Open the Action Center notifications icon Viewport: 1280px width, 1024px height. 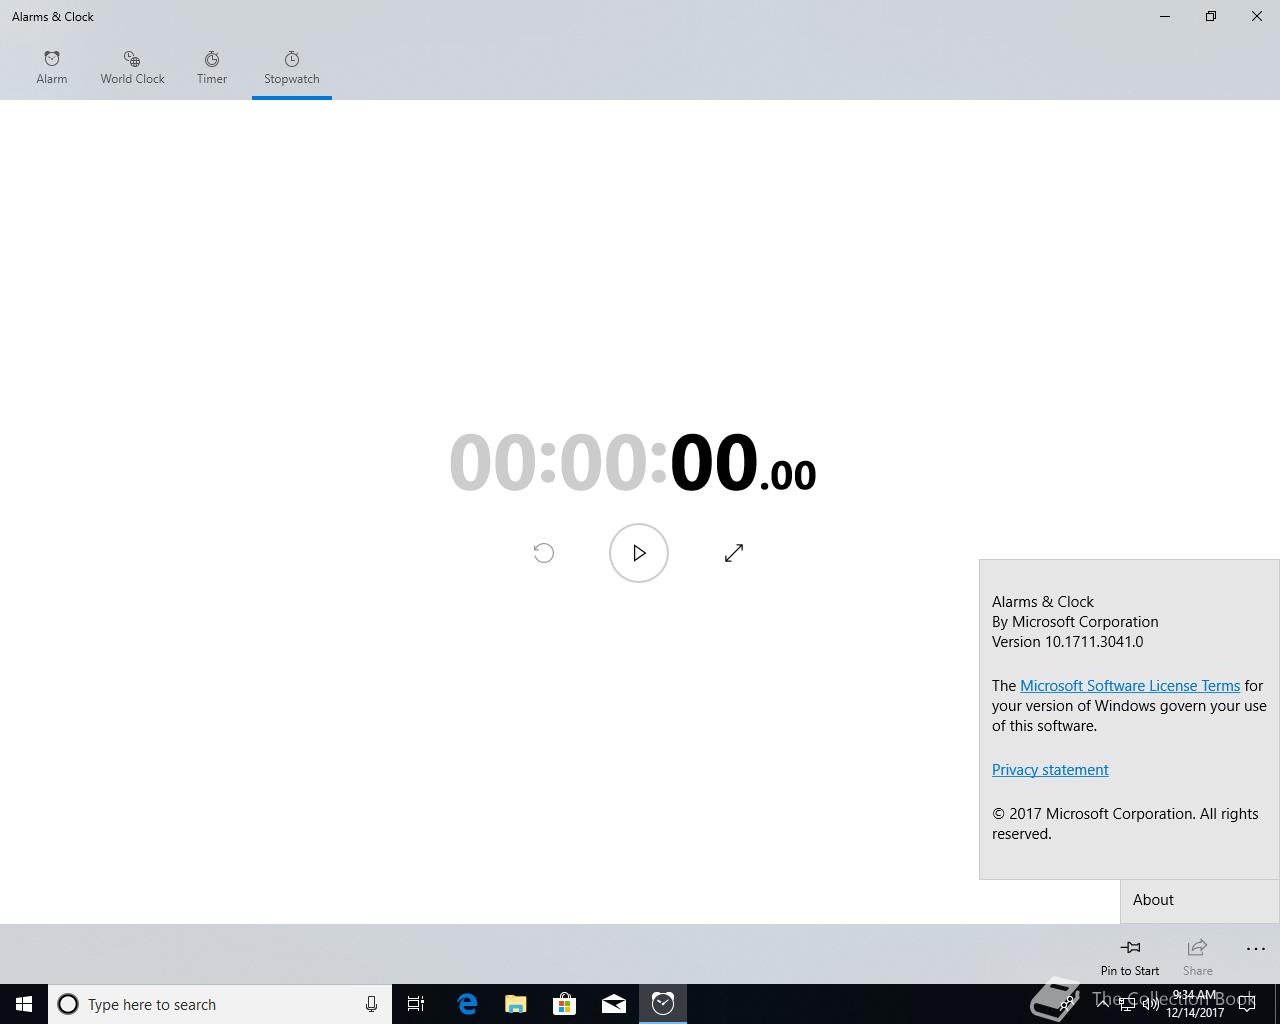pyautogui.click(x=1247, y=1004)
